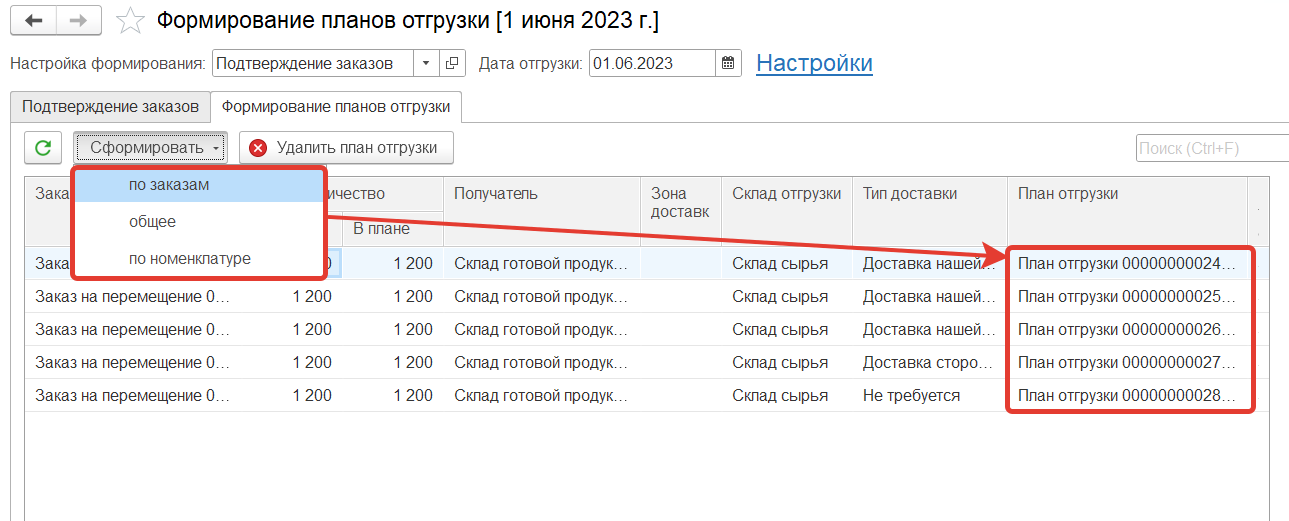Expand the Настройка формирования dropdown arrow
Screen dimensions: 1289x521
tap(426, 63)
